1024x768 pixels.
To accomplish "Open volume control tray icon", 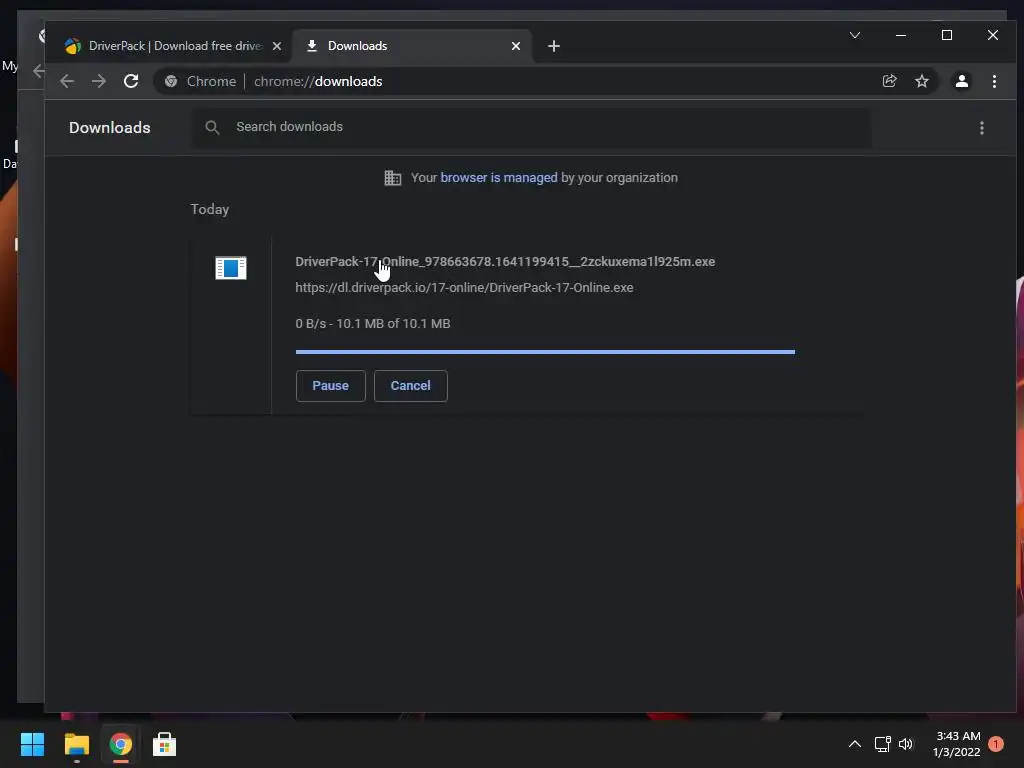I will click(x=906, y=744).
